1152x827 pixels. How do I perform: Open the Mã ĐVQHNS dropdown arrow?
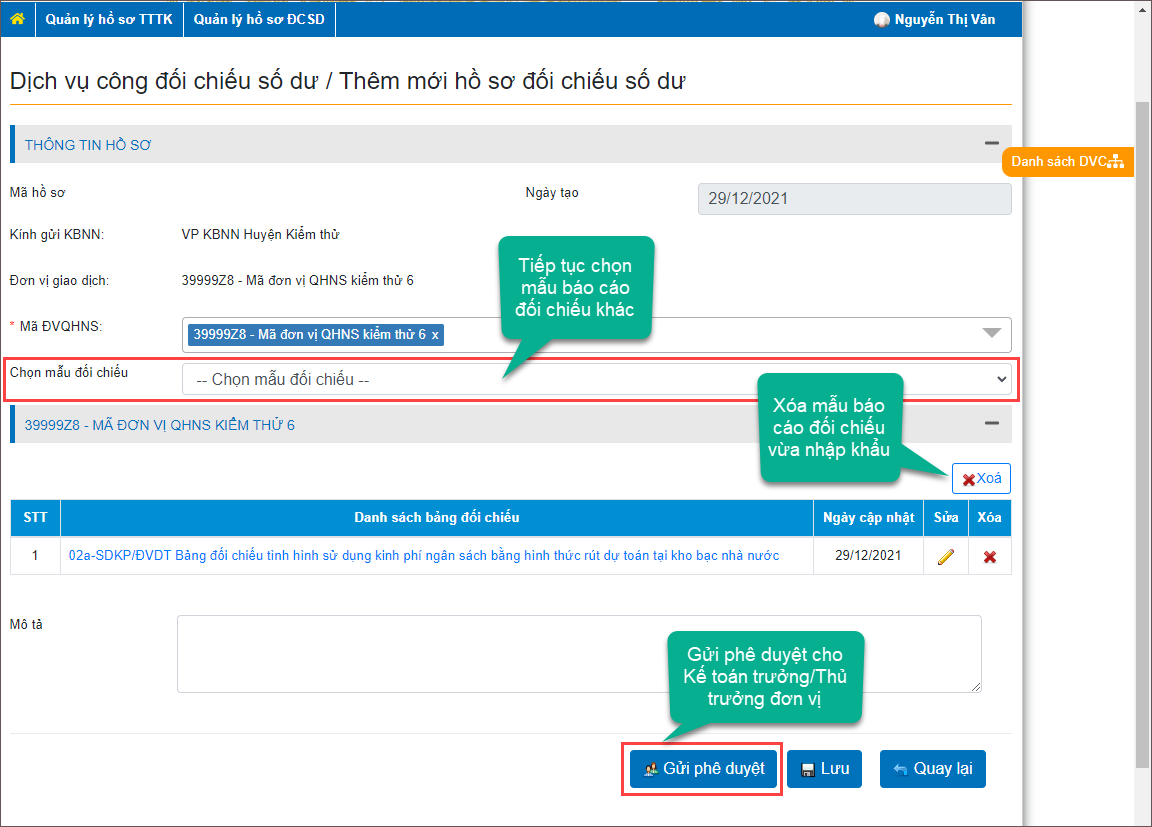coord(991,334)
